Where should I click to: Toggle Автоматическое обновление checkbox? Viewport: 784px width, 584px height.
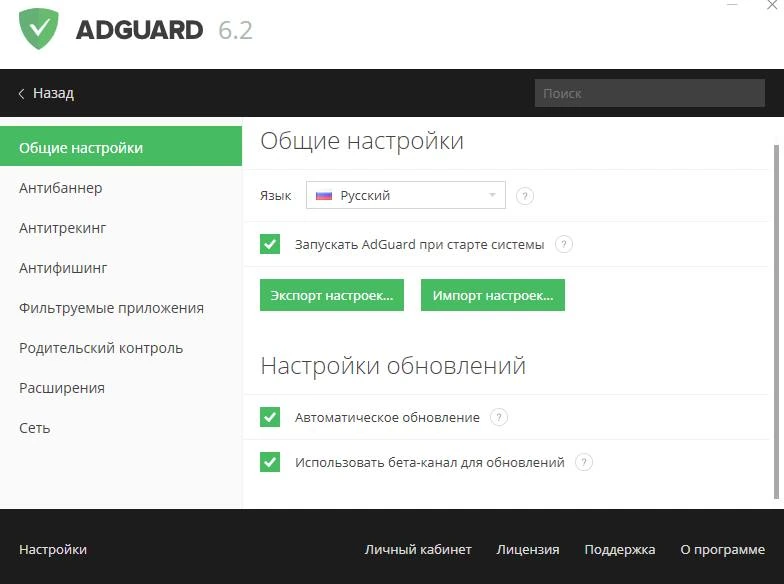[x=270, y=417]
